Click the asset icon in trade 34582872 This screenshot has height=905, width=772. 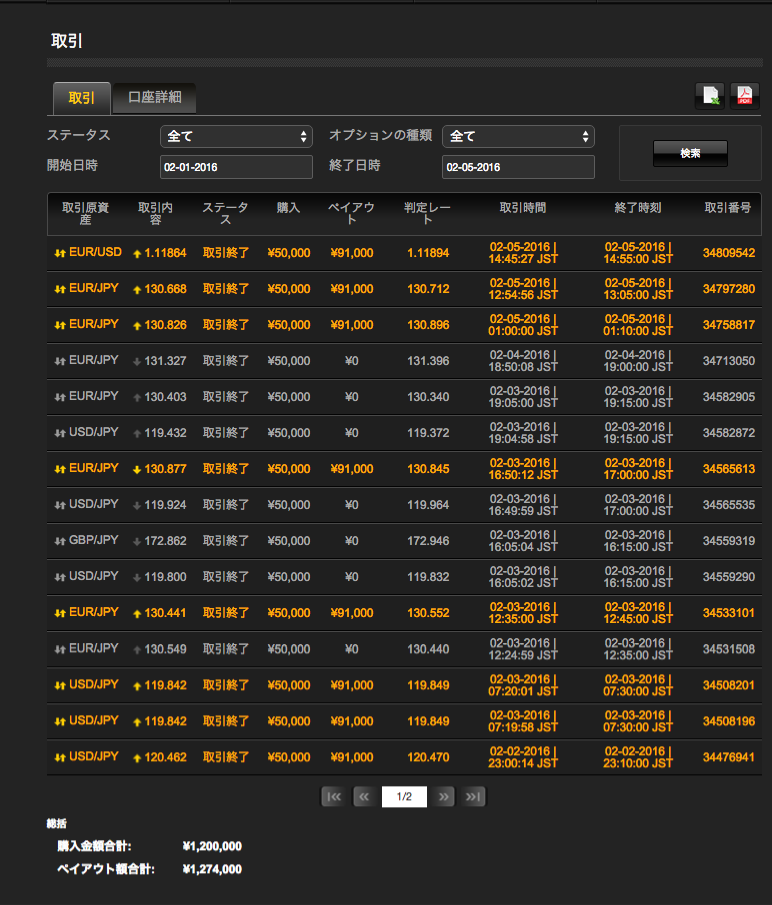click(x=59, y=433)
